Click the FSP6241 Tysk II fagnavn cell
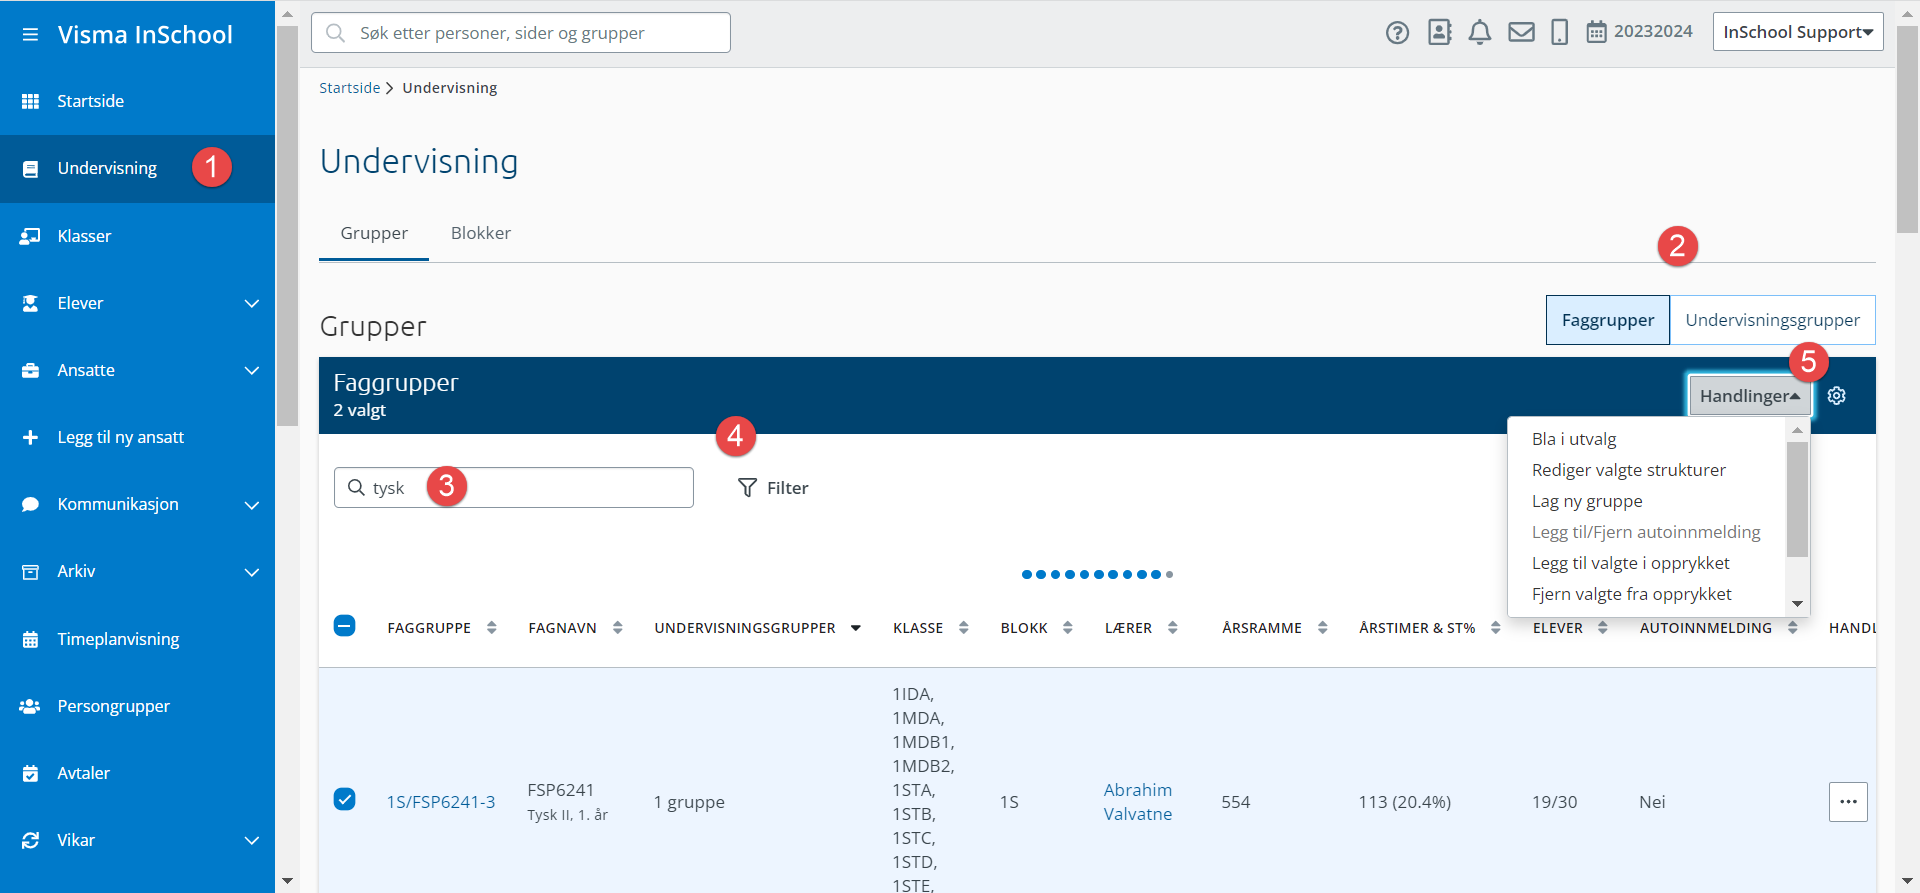 click(x=567, y=802)
